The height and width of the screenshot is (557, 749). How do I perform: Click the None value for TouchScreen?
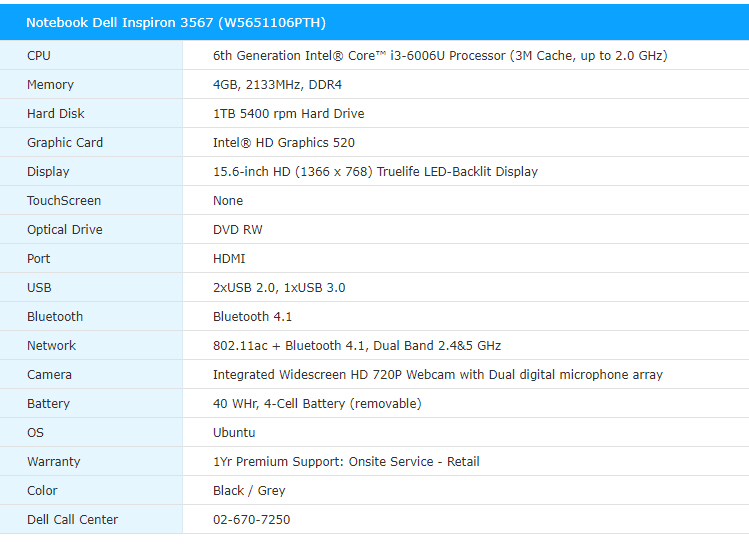pyautogui.click(x=228, y=201)
